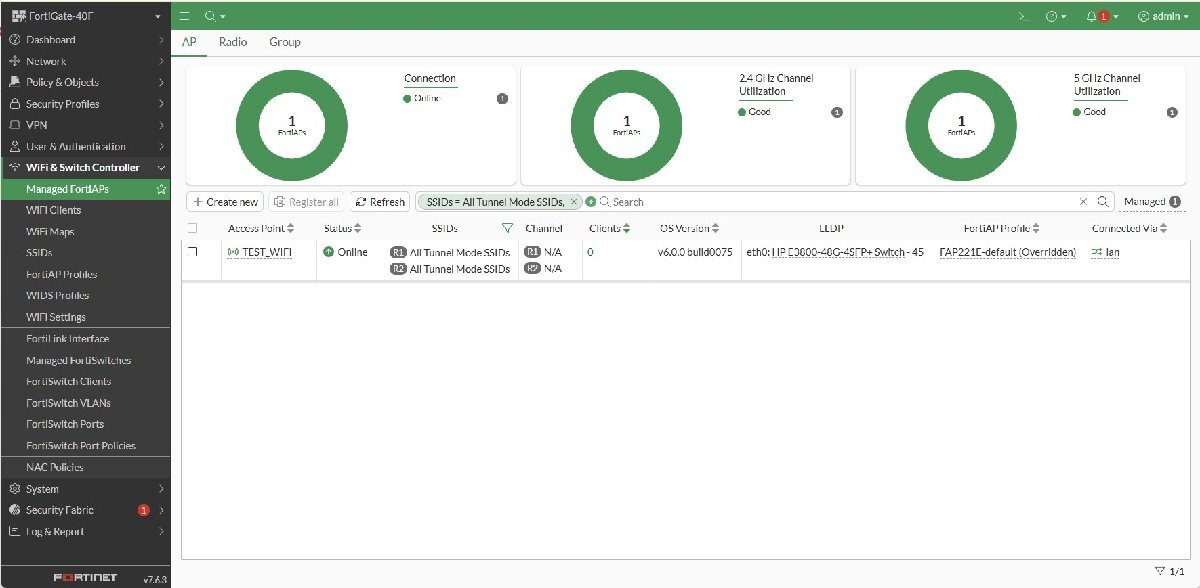
Task: Remove the SSIDs filter chip
Action: coord(574,202)
